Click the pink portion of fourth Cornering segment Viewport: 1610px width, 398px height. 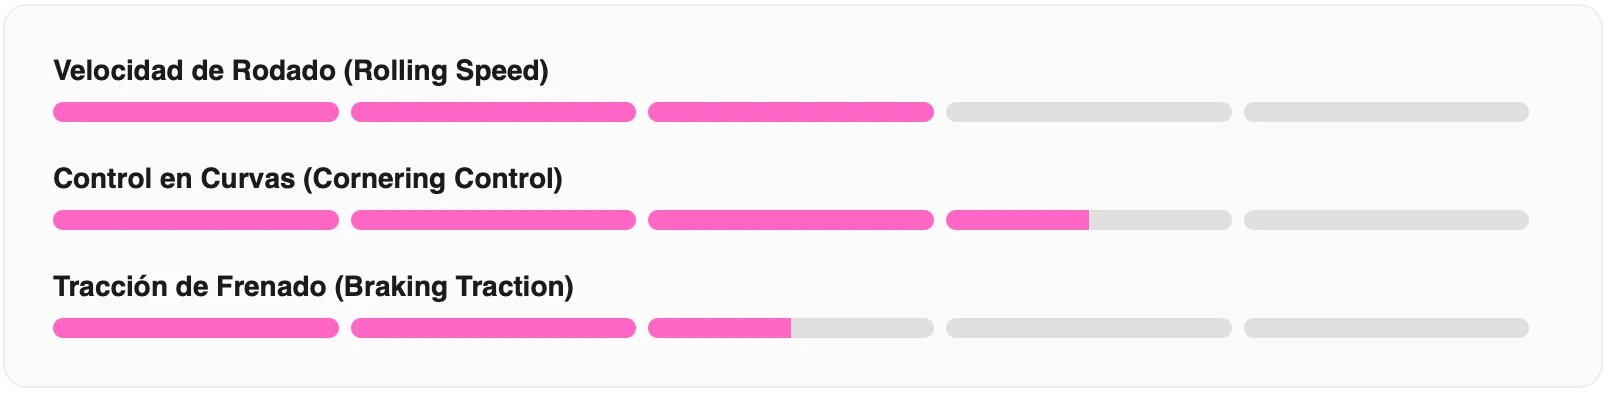(1017, 220)
